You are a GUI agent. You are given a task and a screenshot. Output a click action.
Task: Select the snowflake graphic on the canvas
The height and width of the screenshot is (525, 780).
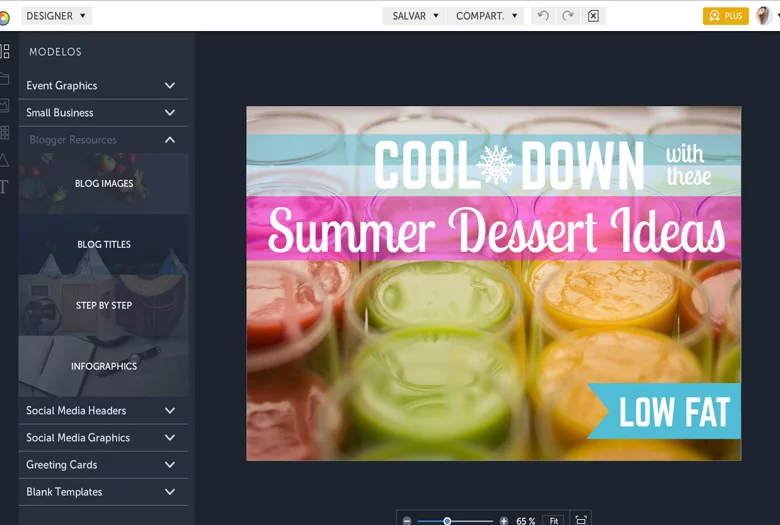click(496, 165)
